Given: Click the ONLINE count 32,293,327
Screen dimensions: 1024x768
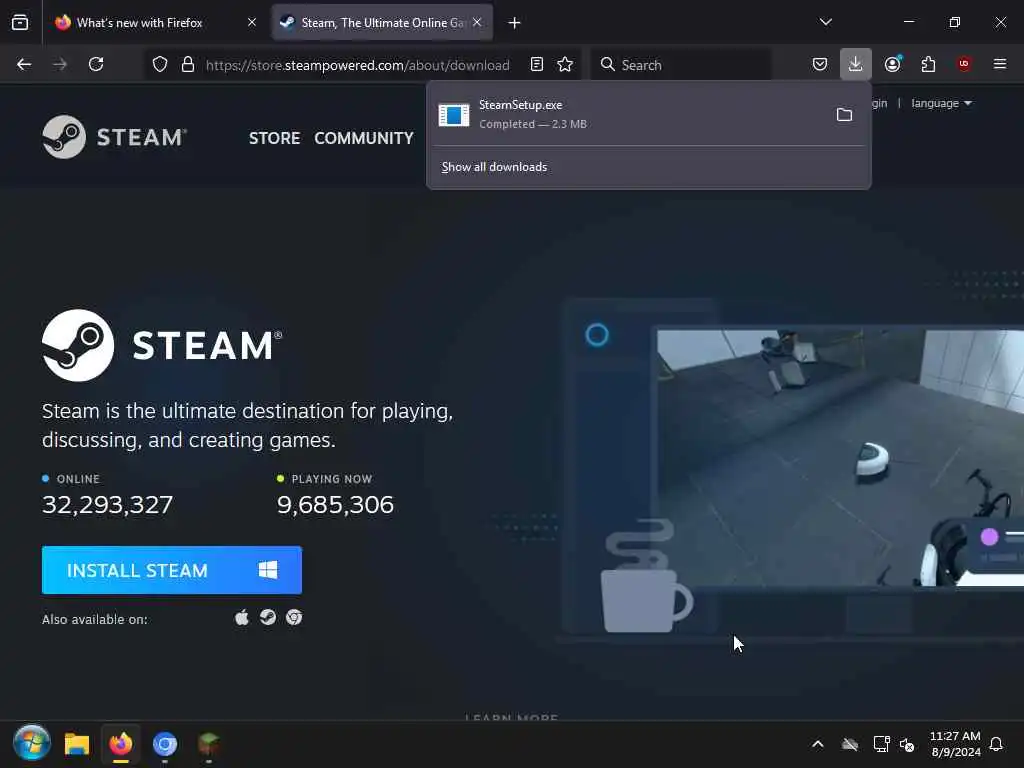Looking at the screenshot, I should tap(108, 505).
